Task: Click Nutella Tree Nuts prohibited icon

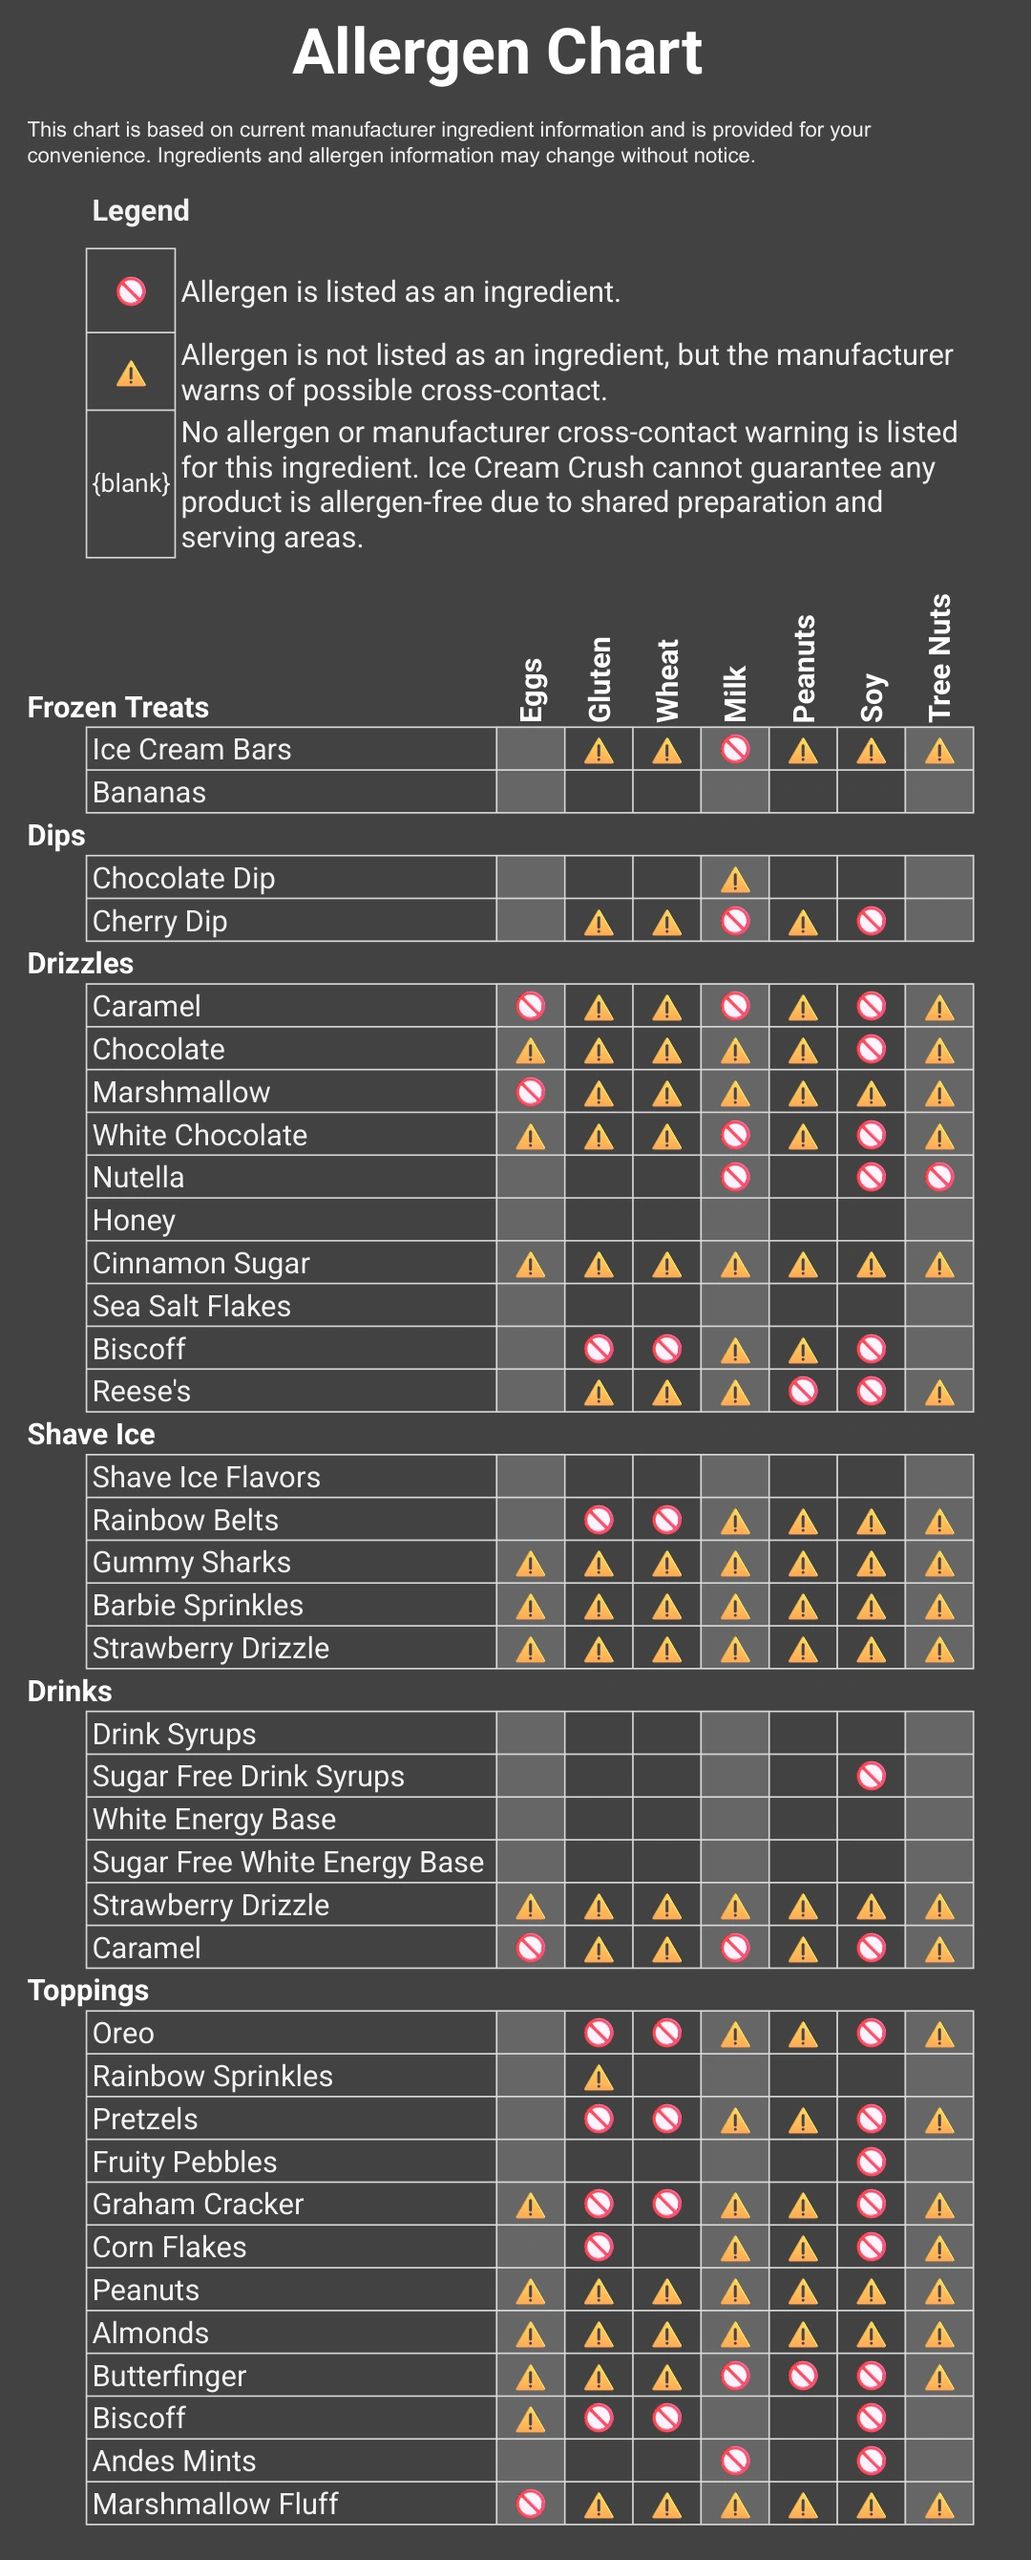Action: coord(939,1177)
